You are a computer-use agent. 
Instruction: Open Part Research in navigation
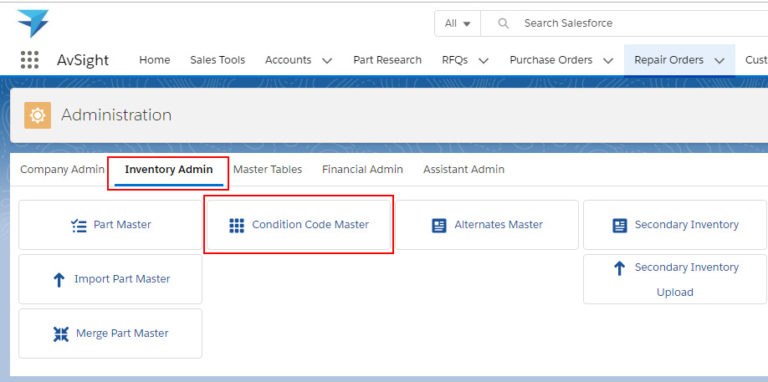point(387,60)
